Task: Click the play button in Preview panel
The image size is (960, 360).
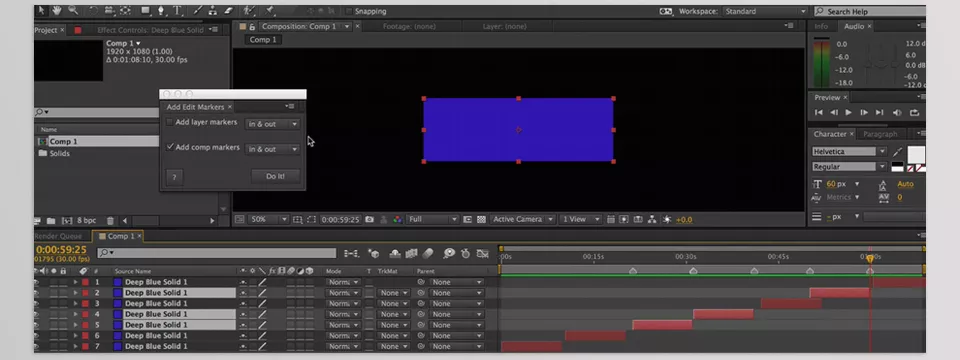Action: coord(849,113)
